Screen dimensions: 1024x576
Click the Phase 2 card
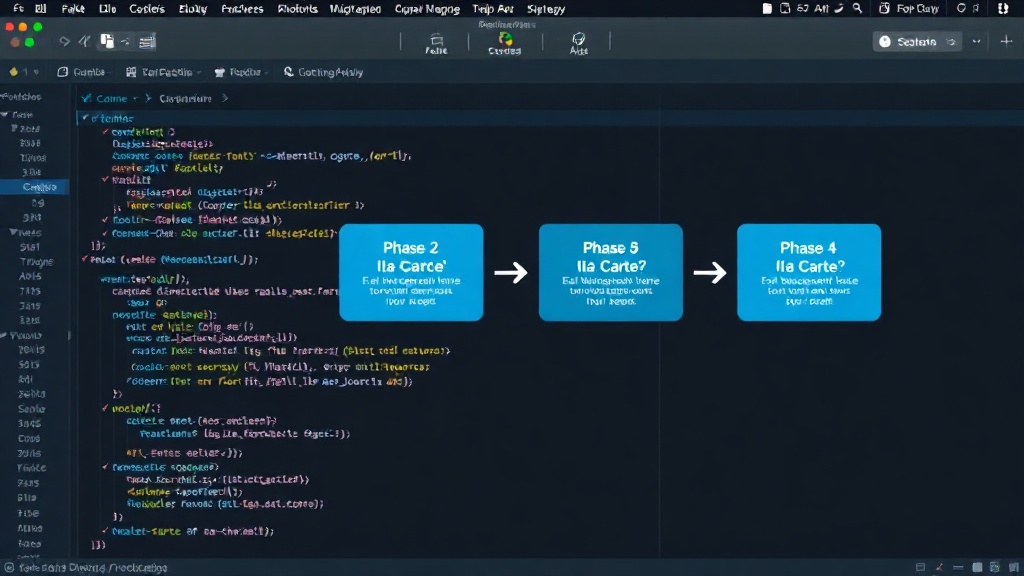pos(411,272)
